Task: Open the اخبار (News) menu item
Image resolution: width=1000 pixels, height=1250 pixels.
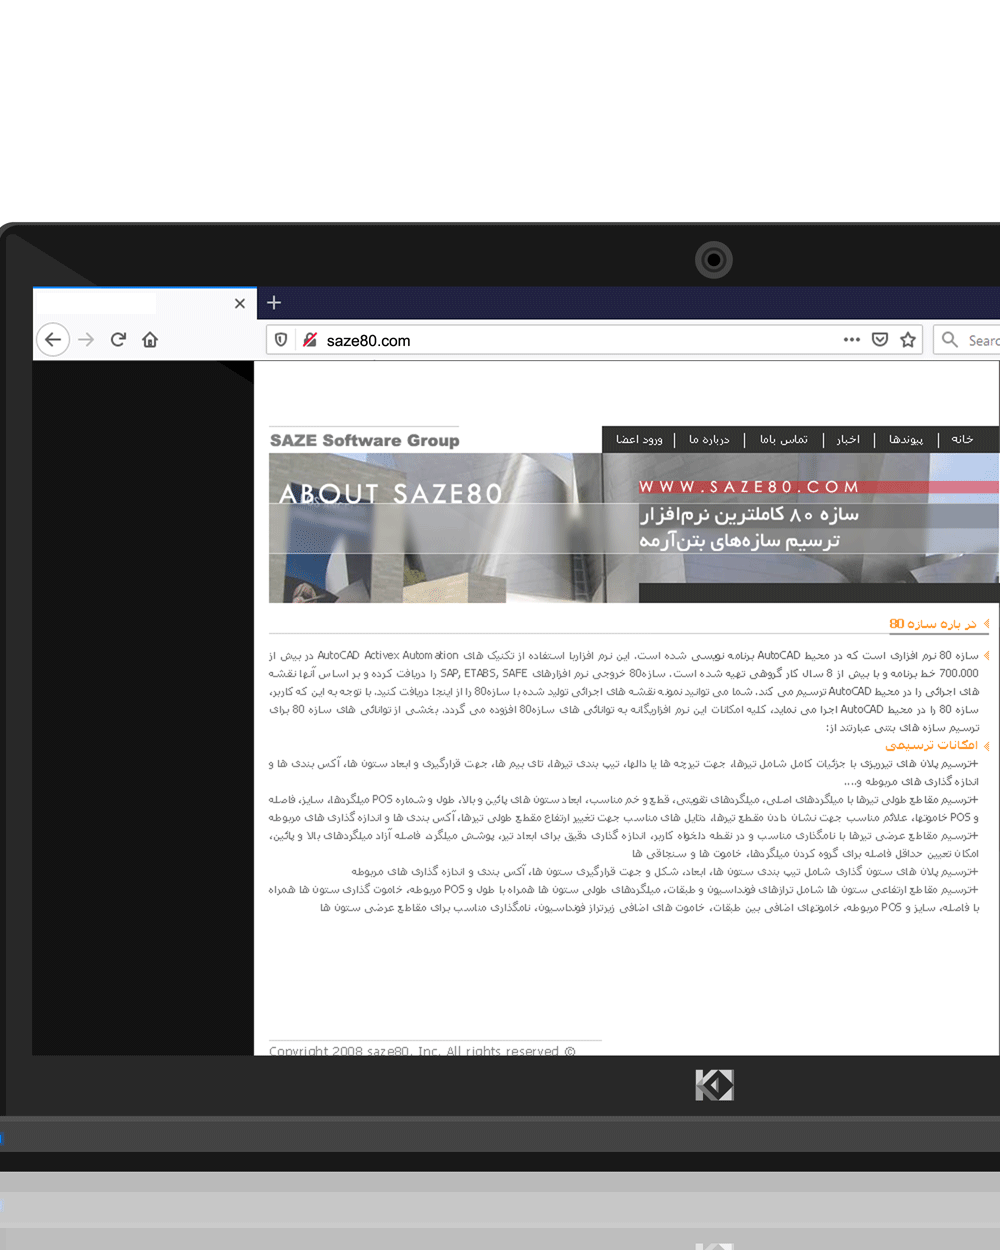Action: [848, 439]
